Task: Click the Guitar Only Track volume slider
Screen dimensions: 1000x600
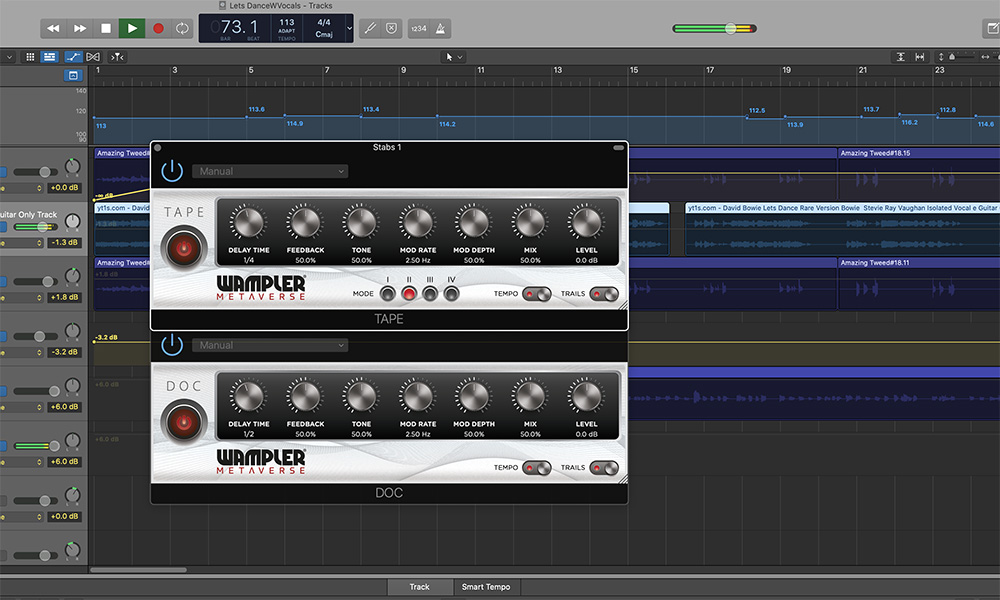Action: pos(36,227)
